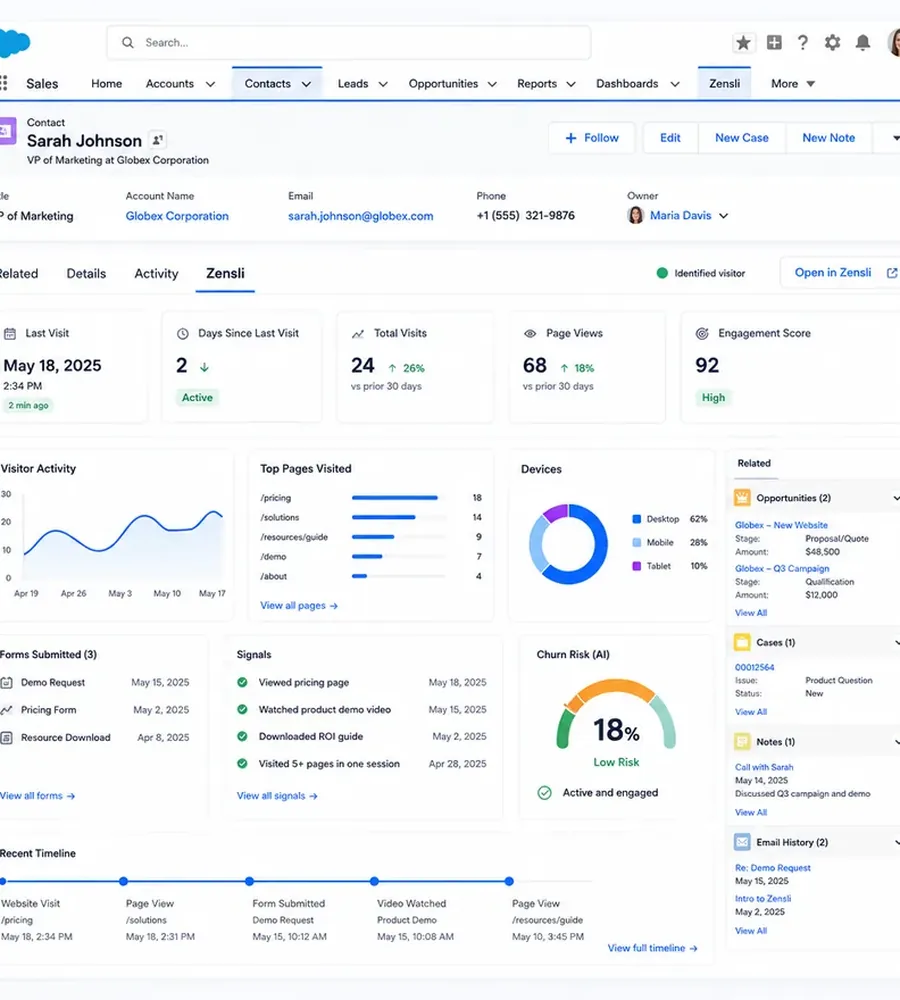Click the Follow button
Screen dimensions: 900x1000
(x=592, y=138)
